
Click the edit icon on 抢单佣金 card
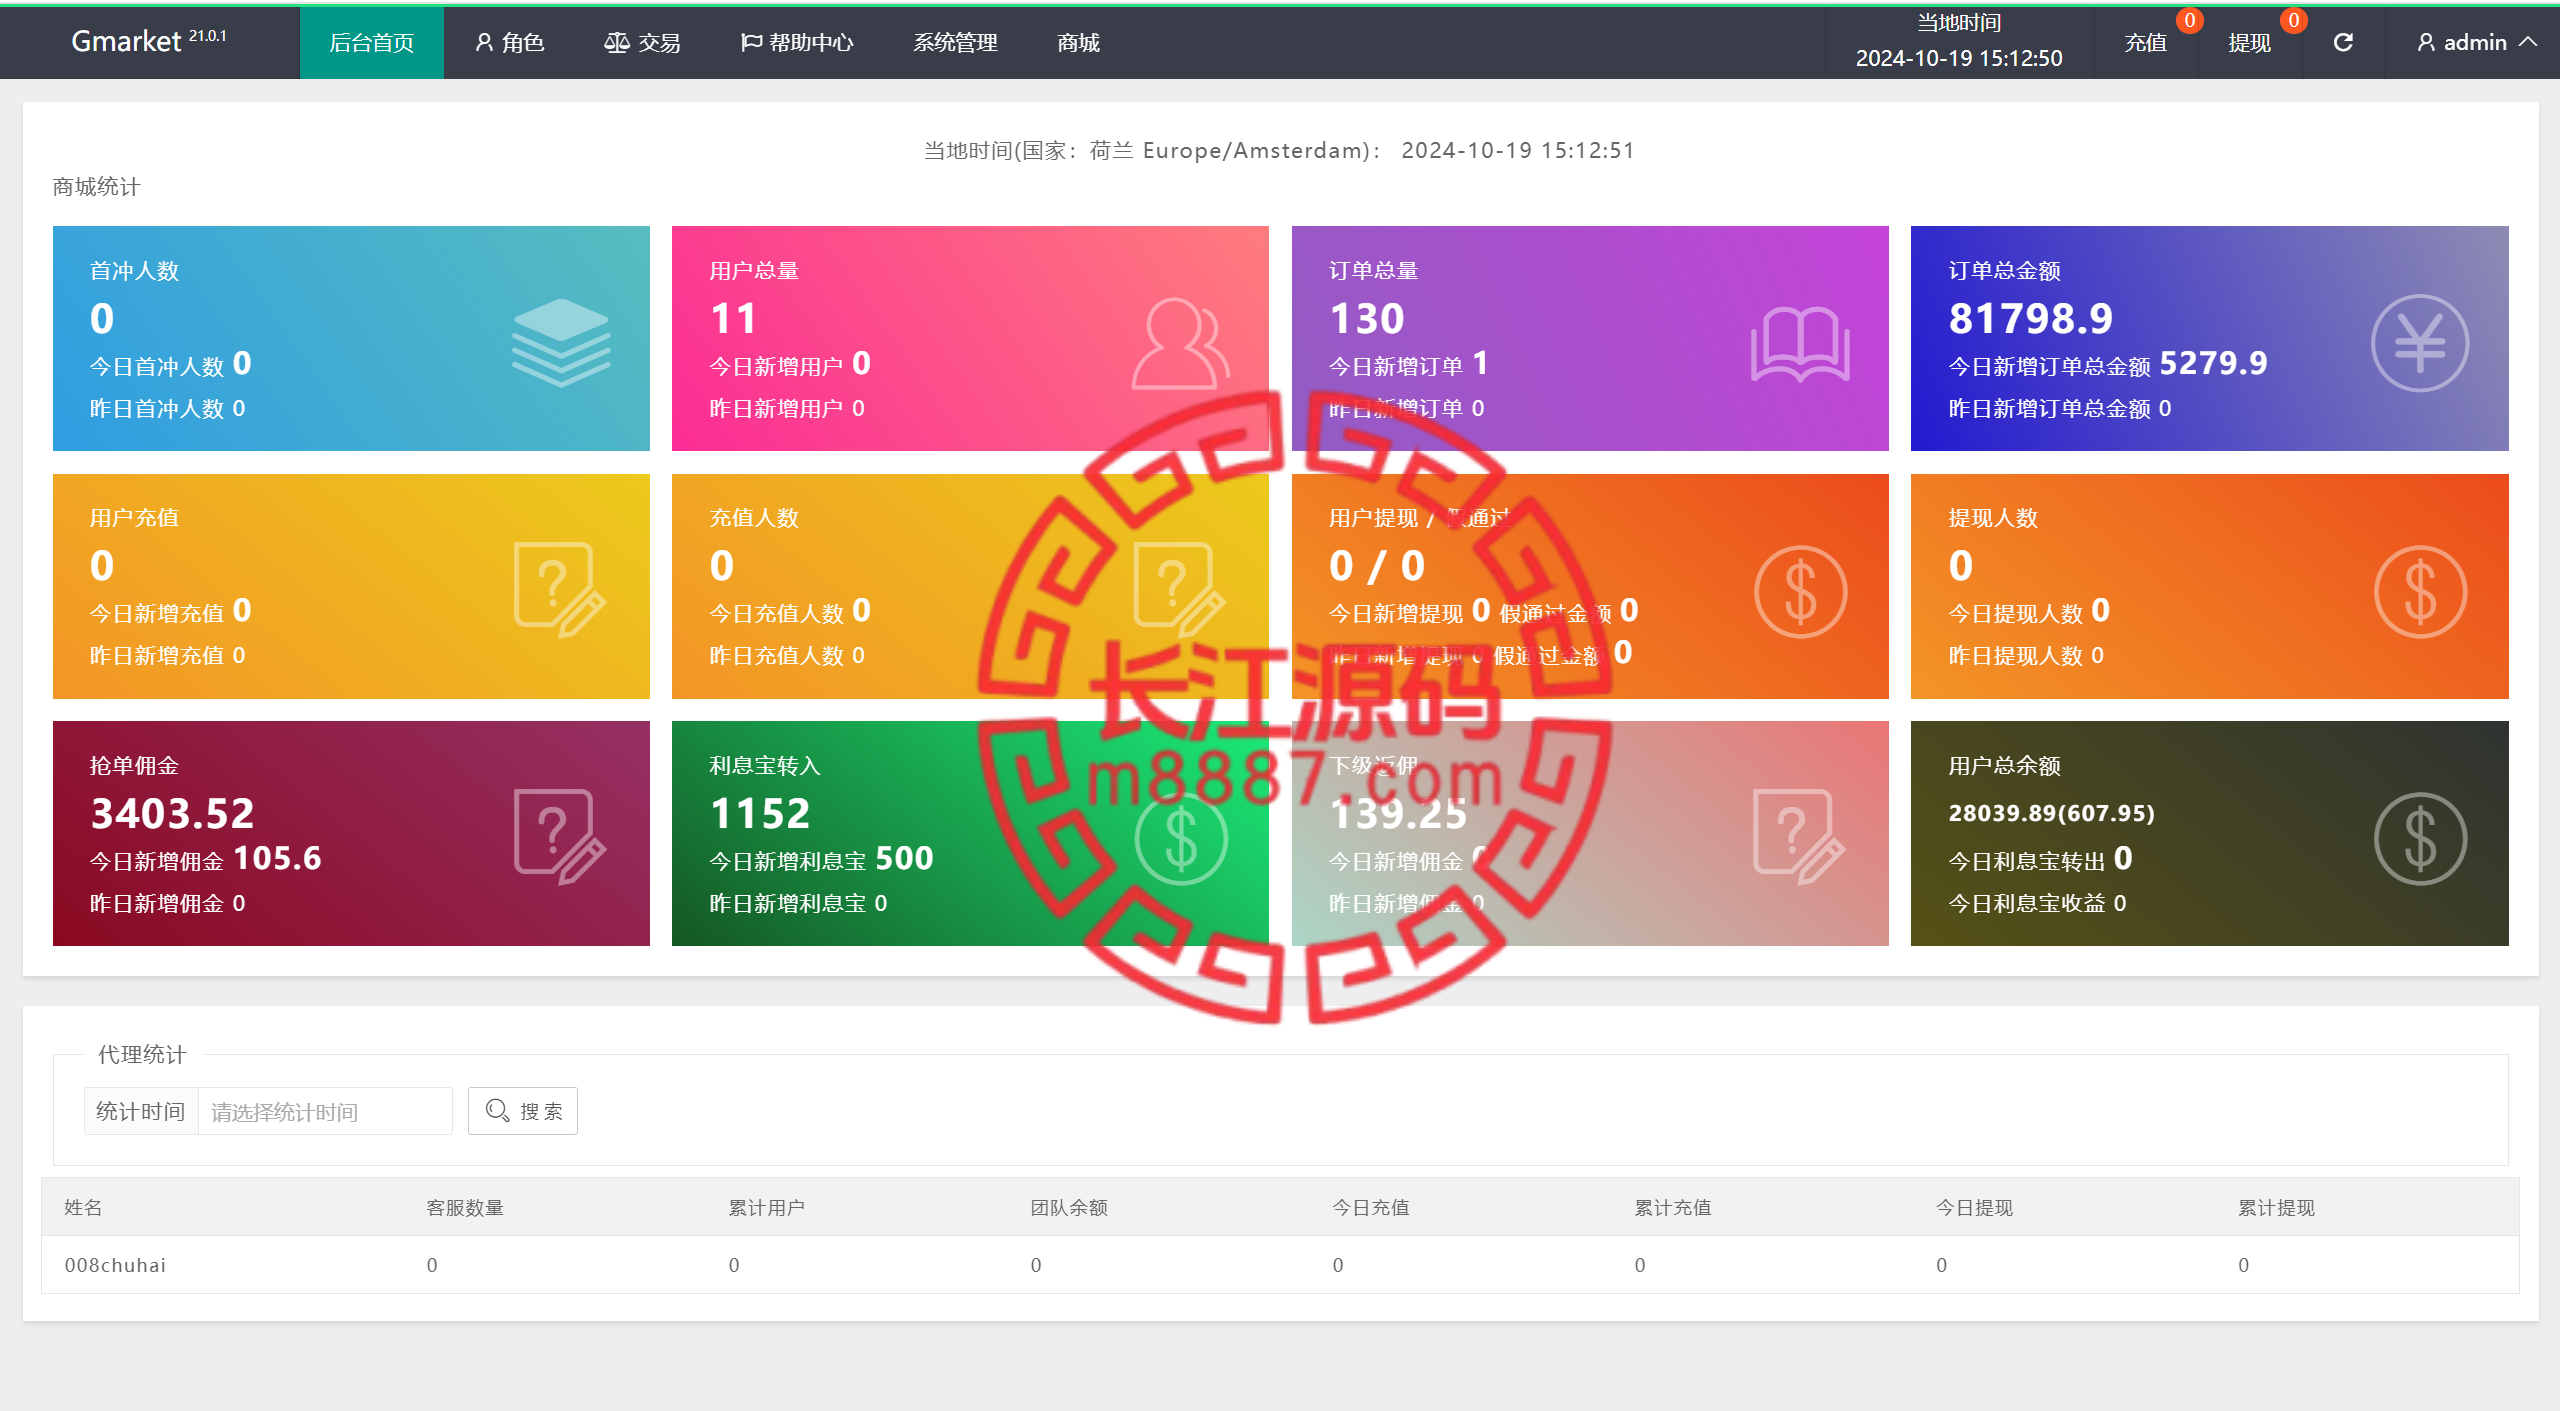tap(560, 837)
